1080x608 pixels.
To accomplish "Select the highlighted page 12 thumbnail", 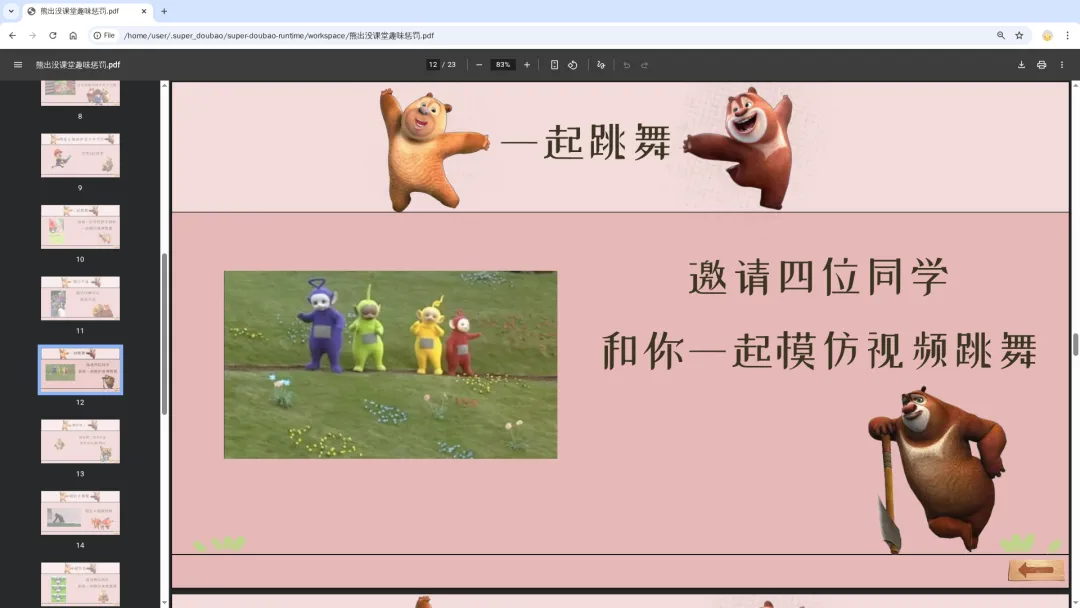I will 80,370.
